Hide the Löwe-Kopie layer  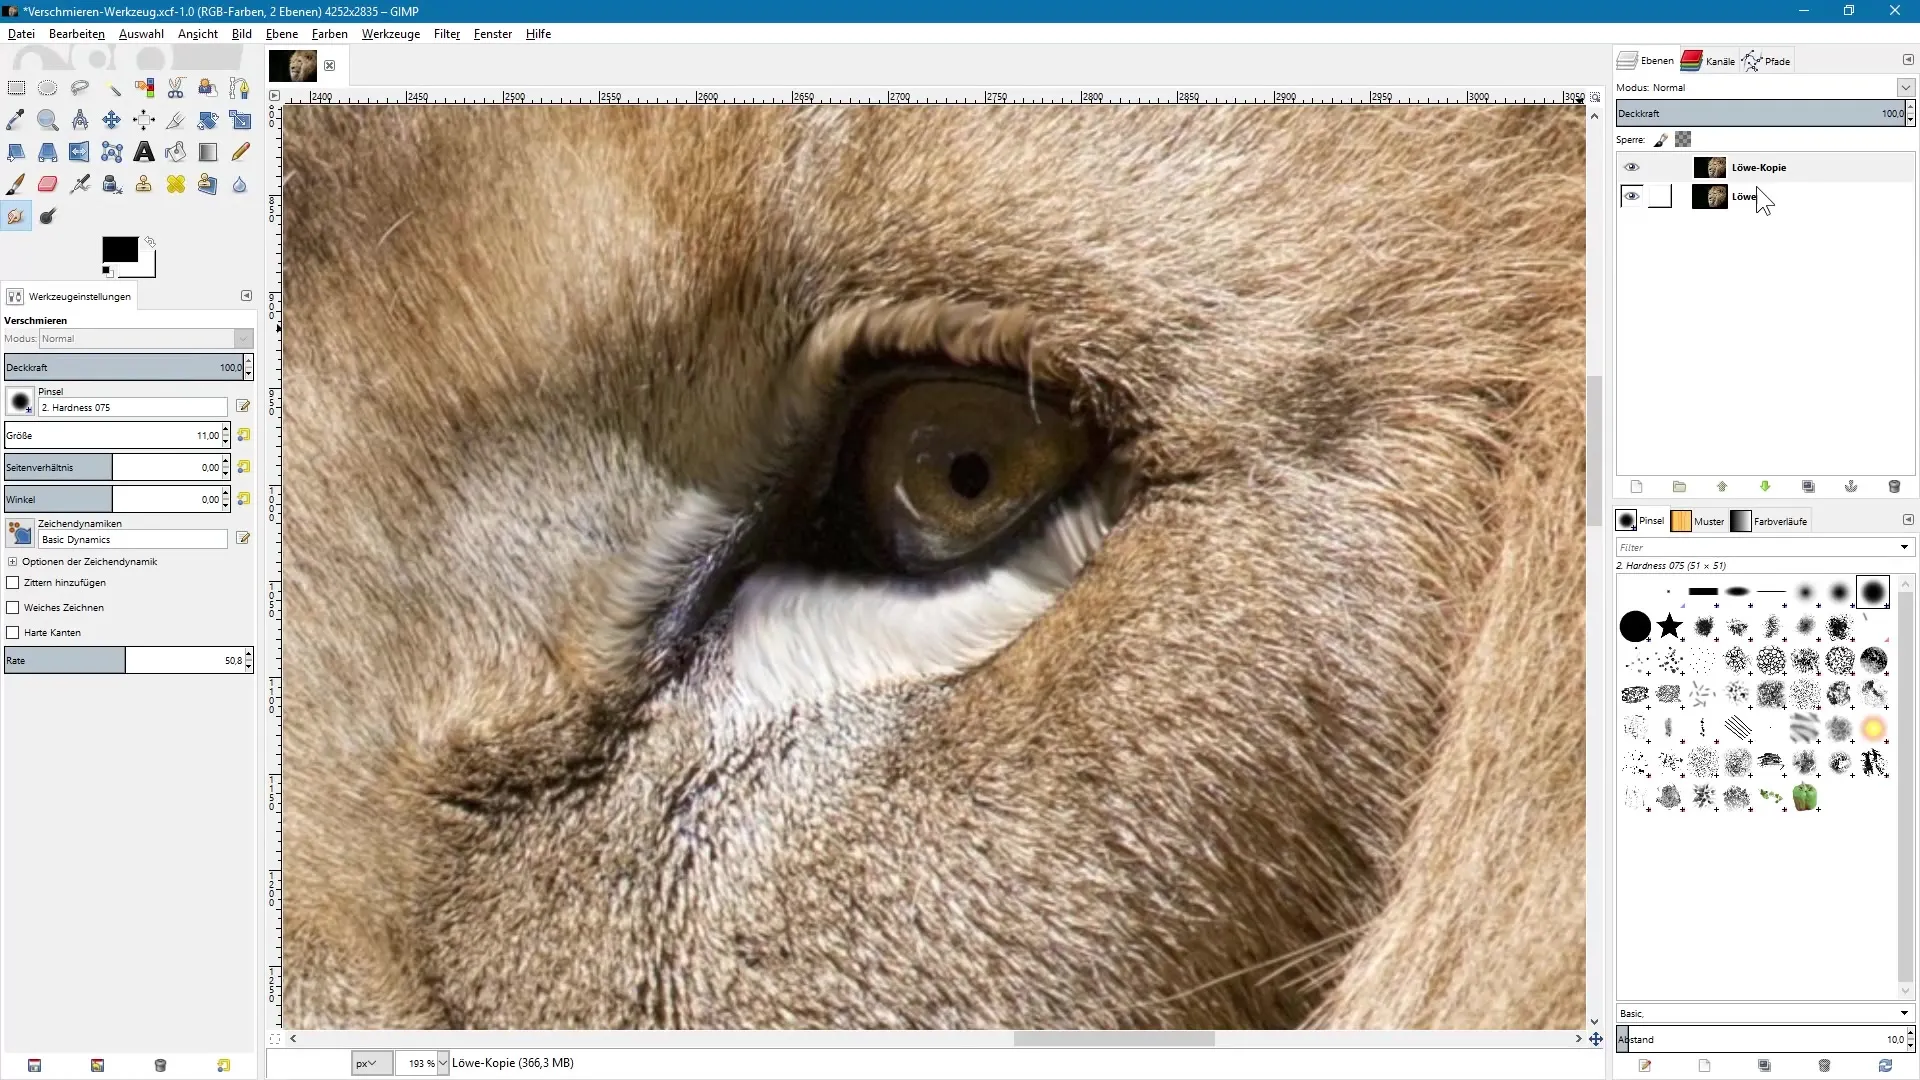pyautogui.click(x=1632, y=168)
